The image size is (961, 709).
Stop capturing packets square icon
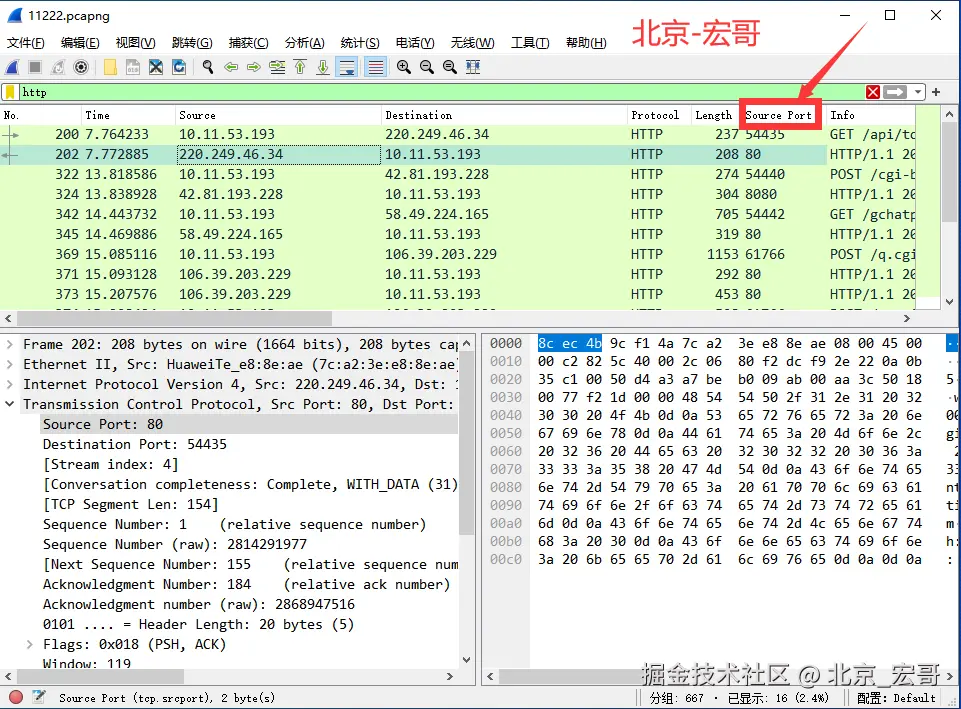click(x=35, y=67)
